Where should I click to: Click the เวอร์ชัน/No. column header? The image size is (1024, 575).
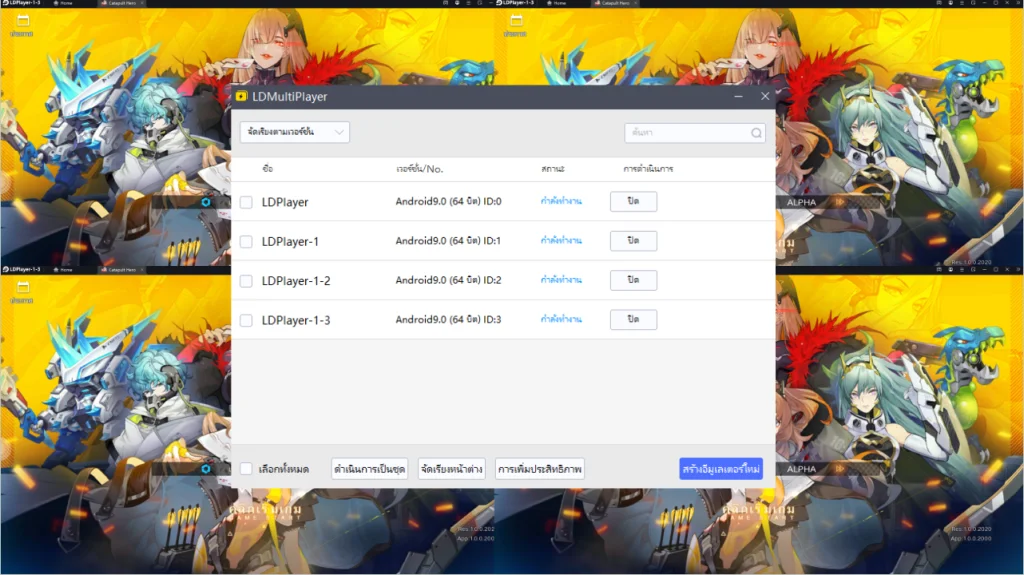tap(420, 169)
